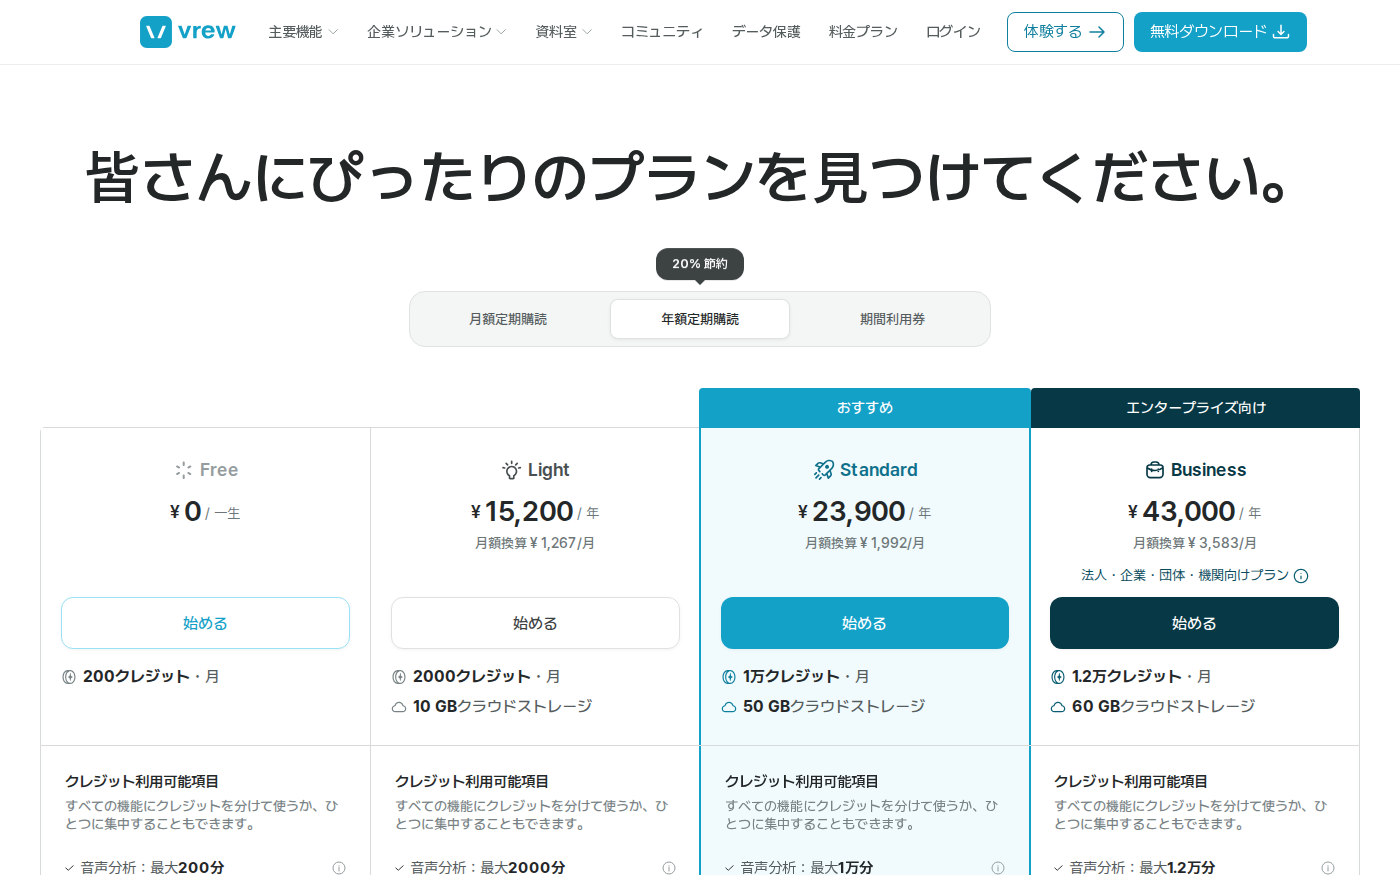Viewport: 1400px width, 875px height.
Task: Open the ログイン nav item
Action: (x=953, y=32)
